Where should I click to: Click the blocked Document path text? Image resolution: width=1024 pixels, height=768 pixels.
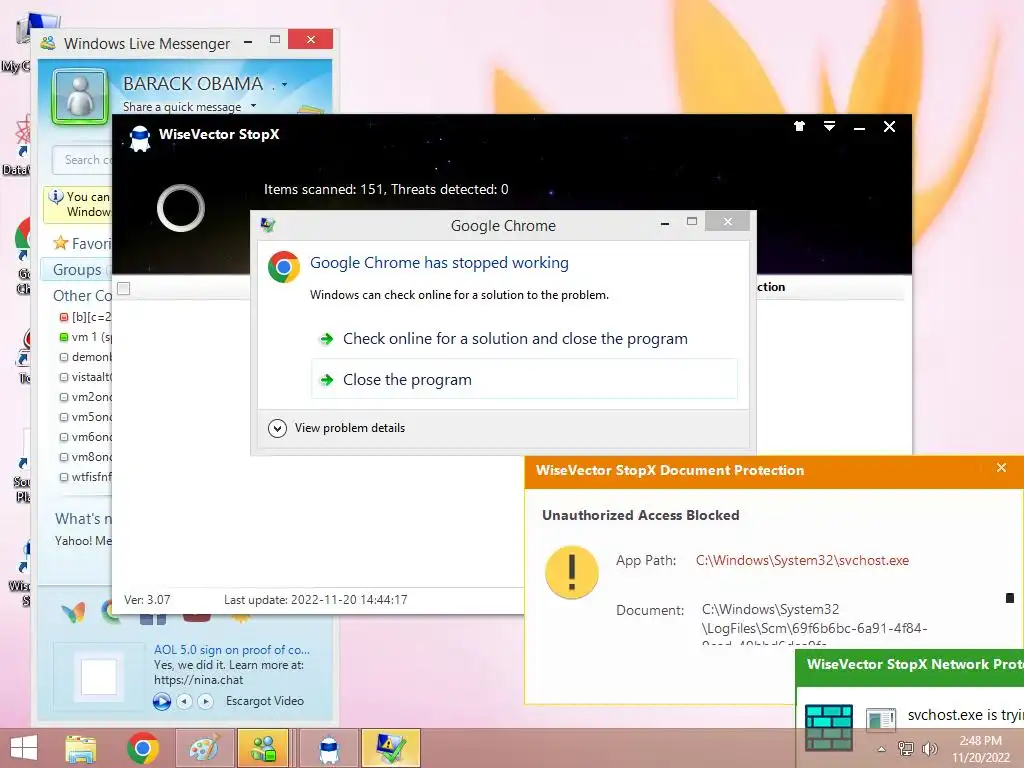pyautogui.click(x=814, y=624)
